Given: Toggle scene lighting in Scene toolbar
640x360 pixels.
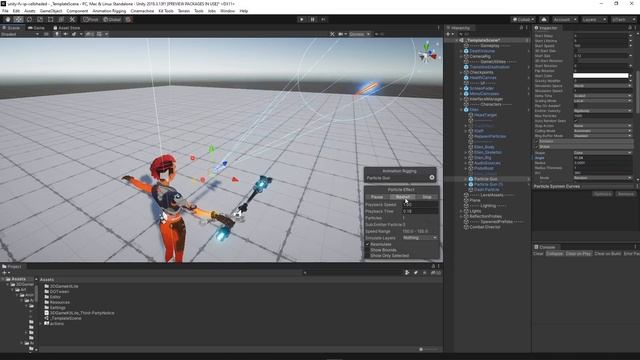Looking at the screenshot, I should coord(57,34).
